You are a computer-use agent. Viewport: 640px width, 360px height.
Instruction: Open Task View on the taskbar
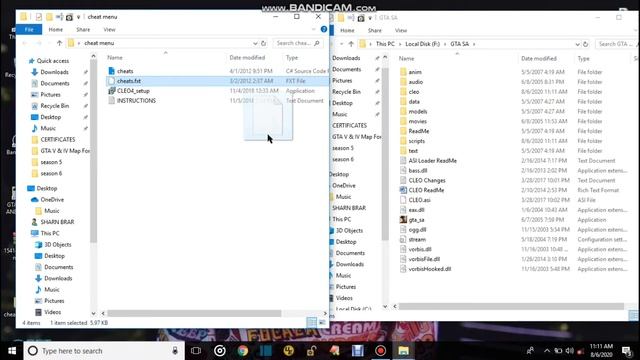click(196, 351)
